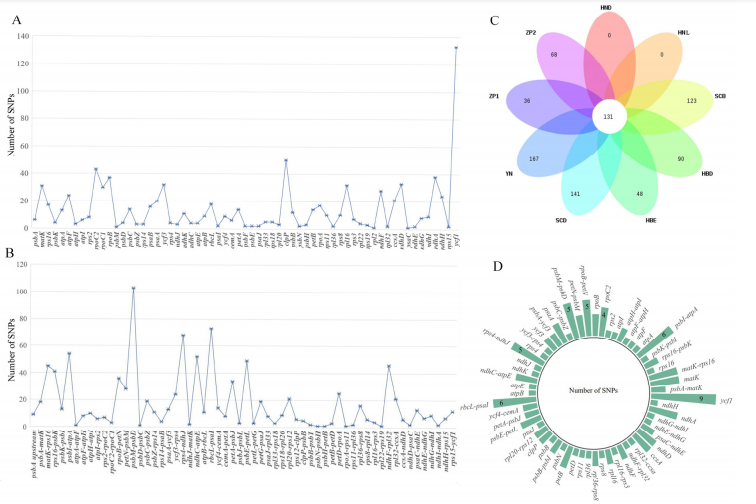Click the YN label of the Venn diagram
The width and height of the screenshot is (756, 504).
click(509, 174)
